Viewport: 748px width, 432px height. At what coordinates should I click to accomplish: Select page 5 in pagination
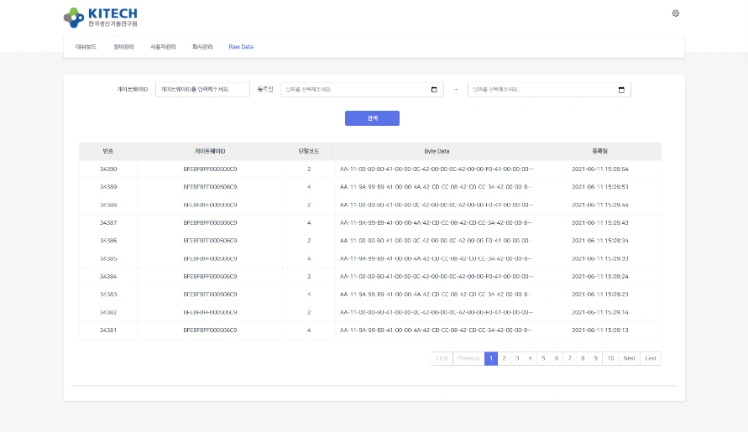[x=543, y=358]
